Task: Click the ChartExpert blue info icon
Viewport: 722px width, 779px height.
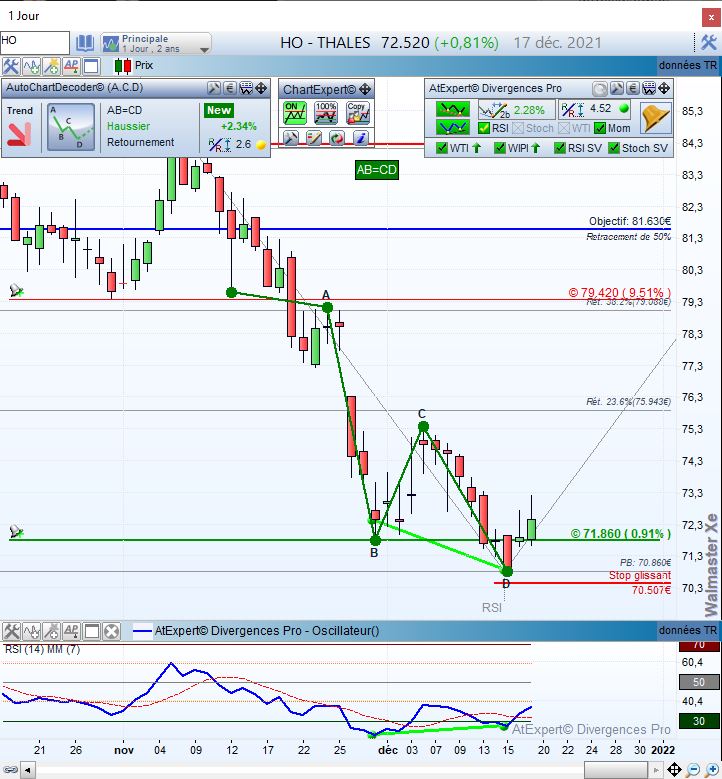Action: click(x=360, y=138)
